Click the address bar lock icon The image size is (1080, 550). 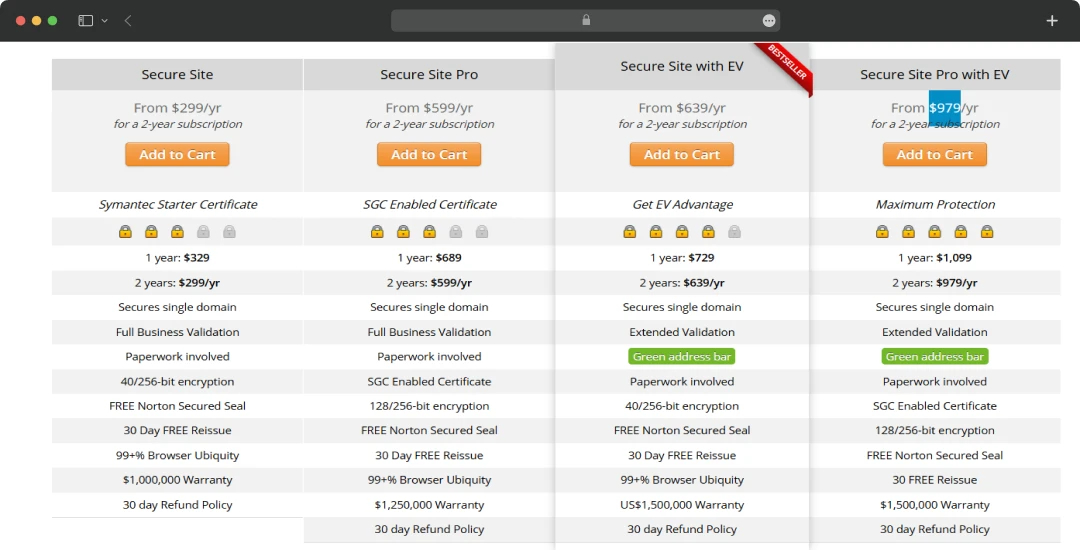coord(586,20)
